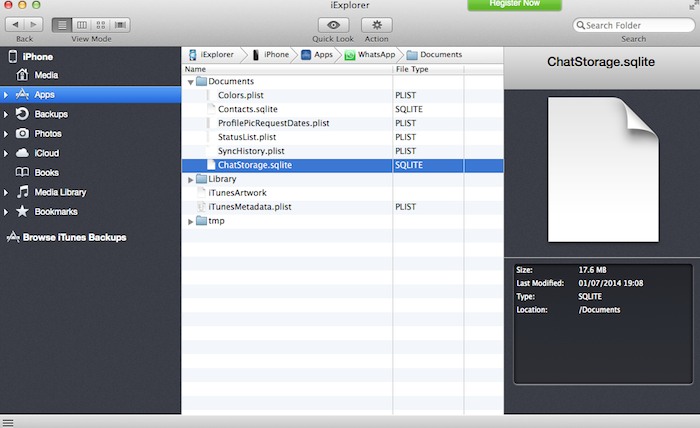Expand the Bookmarks sidebar arrow
The width and height of the screenshot is (700, 428).
pyautogui.click(x=6, y=212)
